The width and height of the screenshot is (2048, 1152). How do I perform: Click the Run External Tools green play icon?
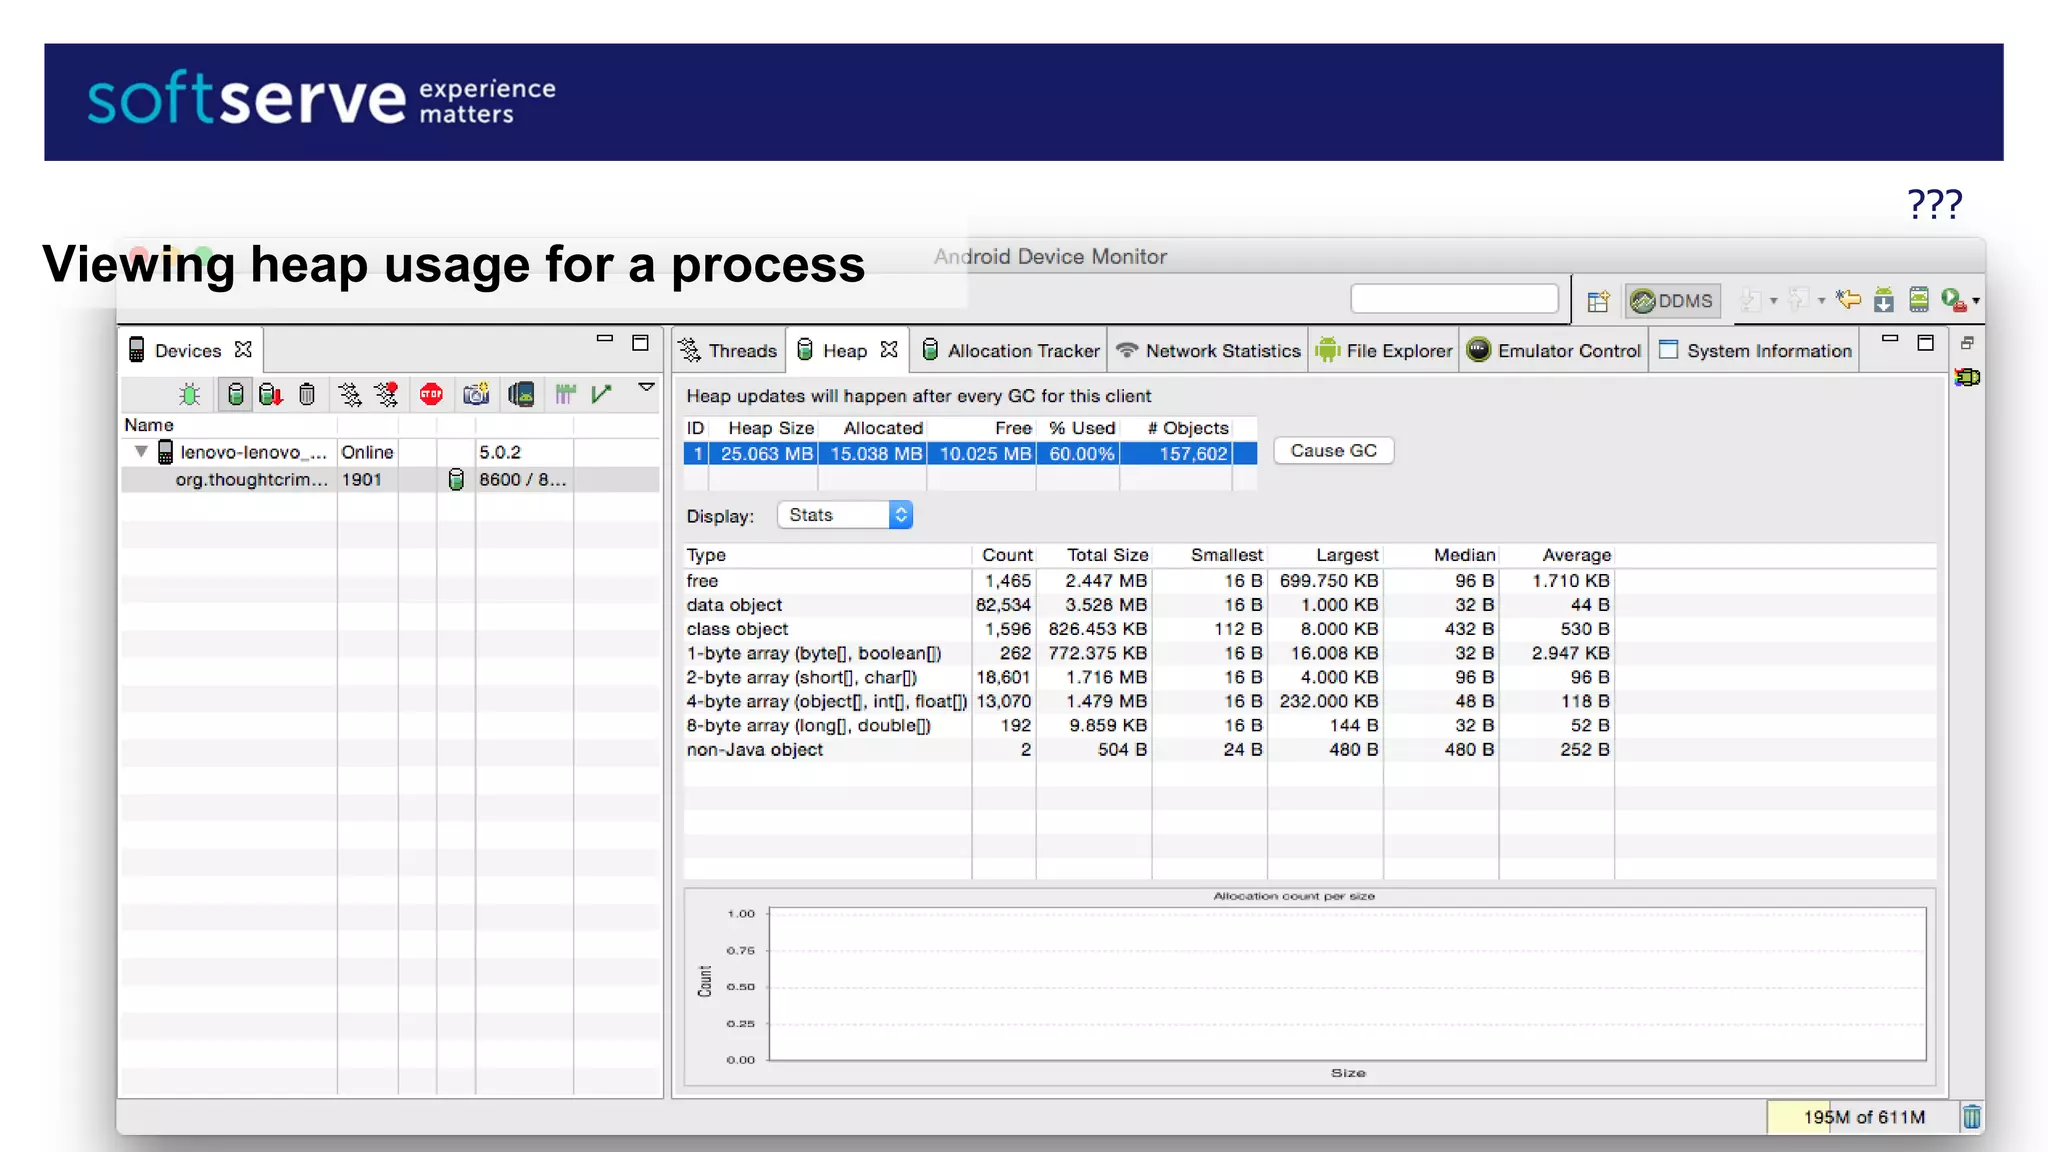pyautogui.click(x=1953, y=299)
